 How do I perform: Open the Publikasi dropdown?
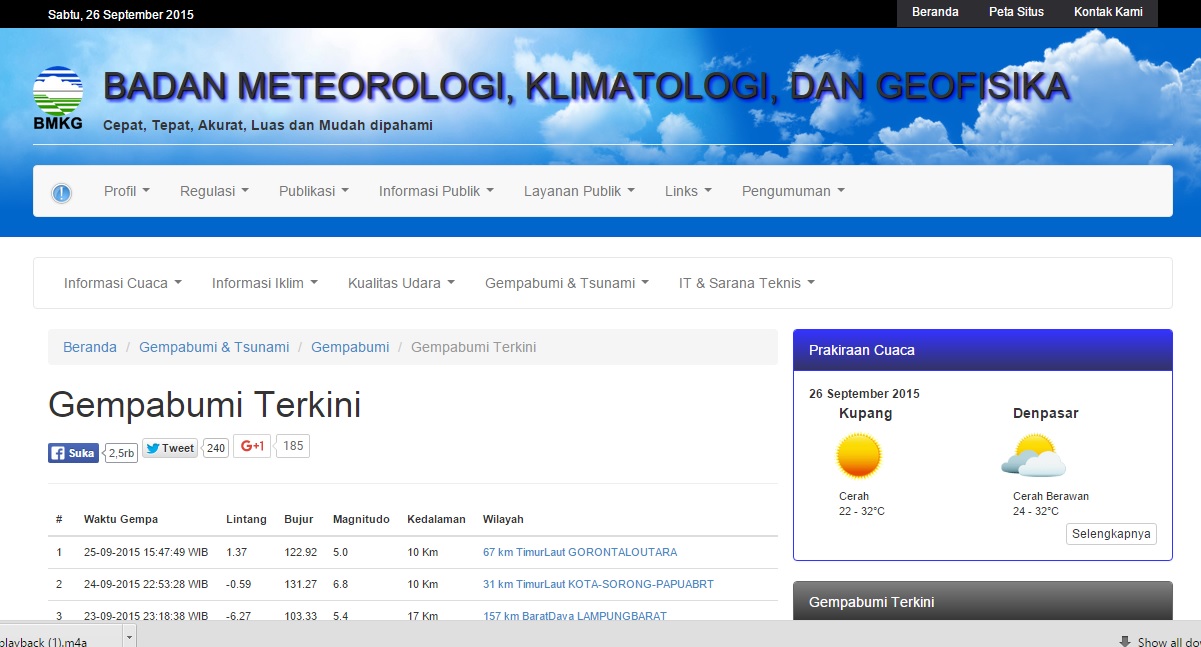(314, 191)
